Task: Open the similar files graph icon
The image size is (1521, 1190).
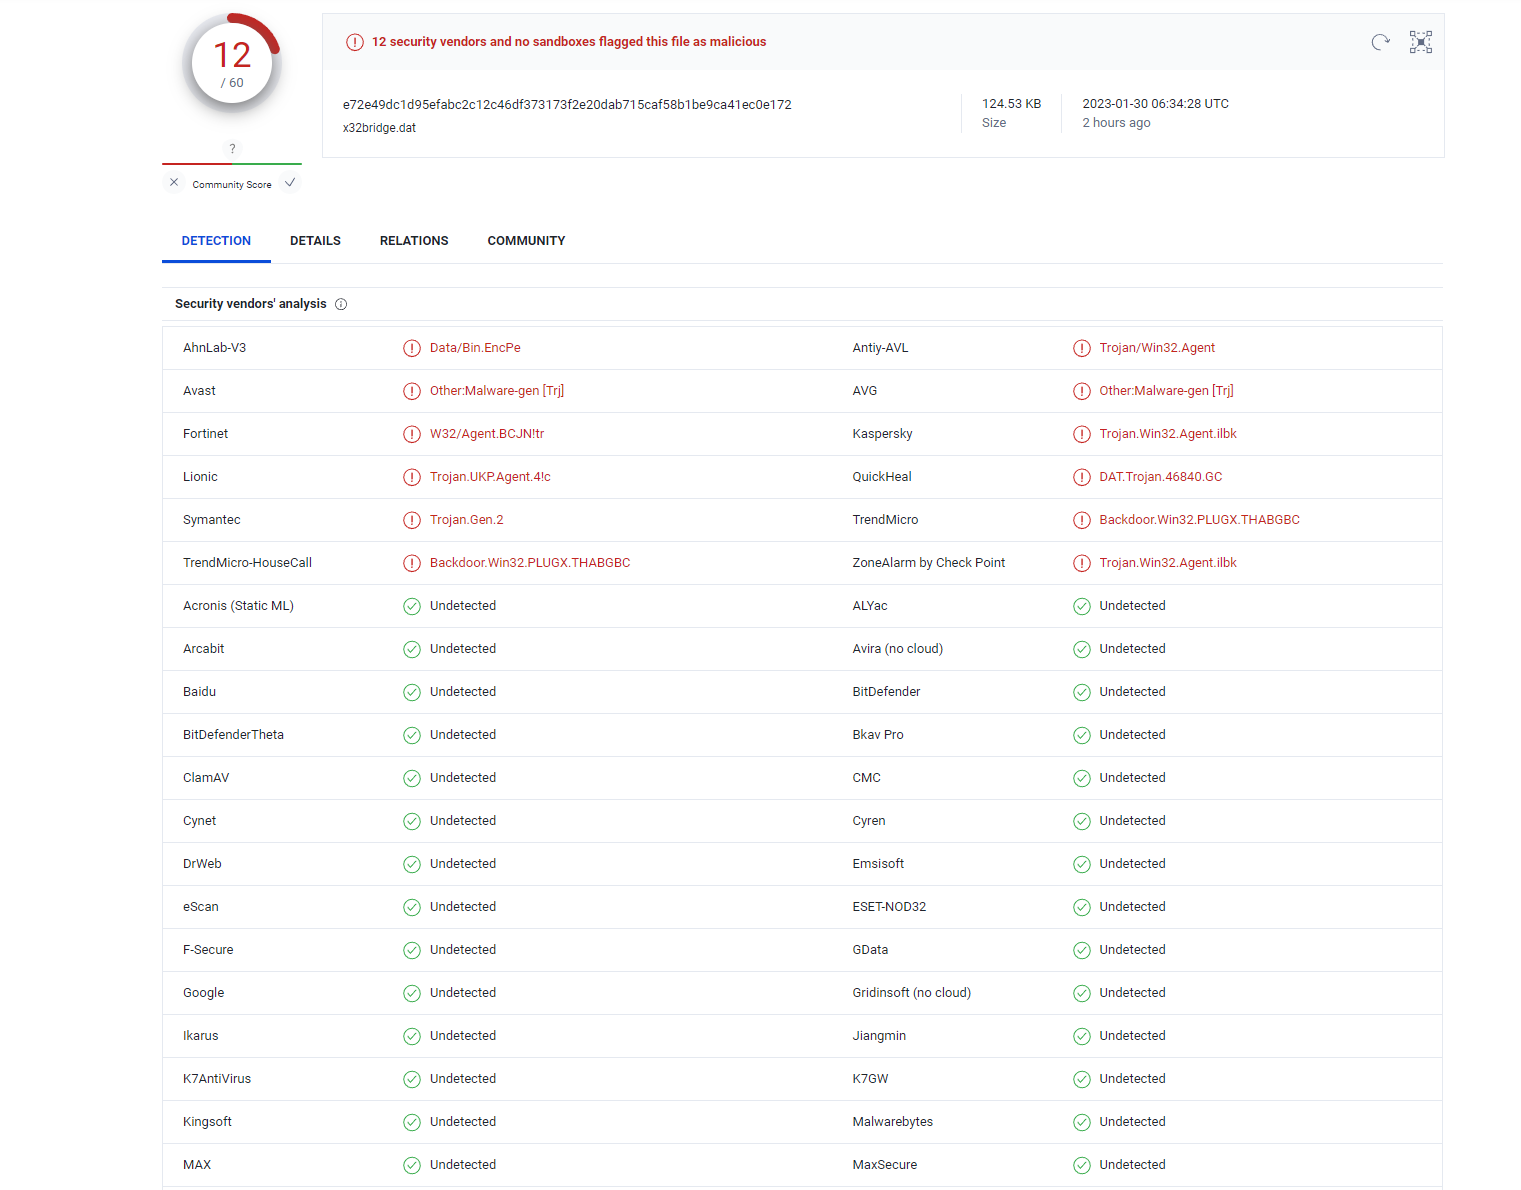Action: [x=1421, y=42]
